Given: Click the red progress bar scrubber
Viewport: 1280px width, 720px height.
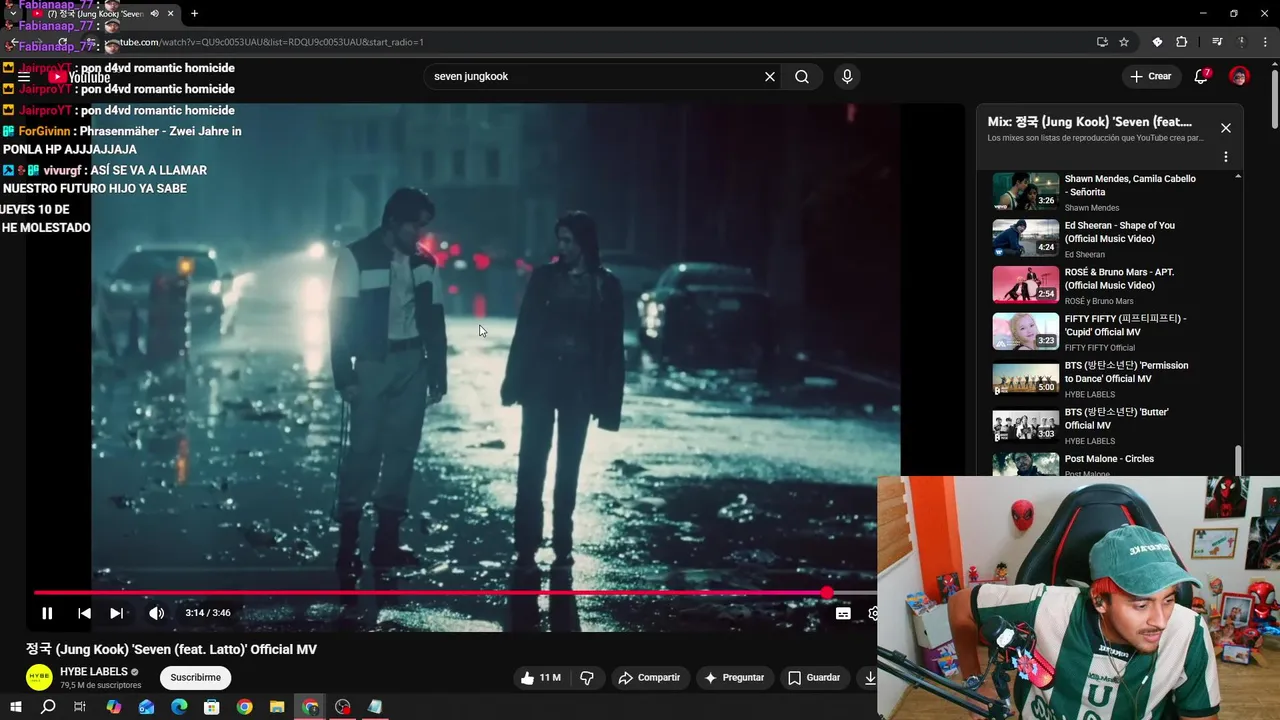Looking at the screenshot, I should tap(827, 593).
